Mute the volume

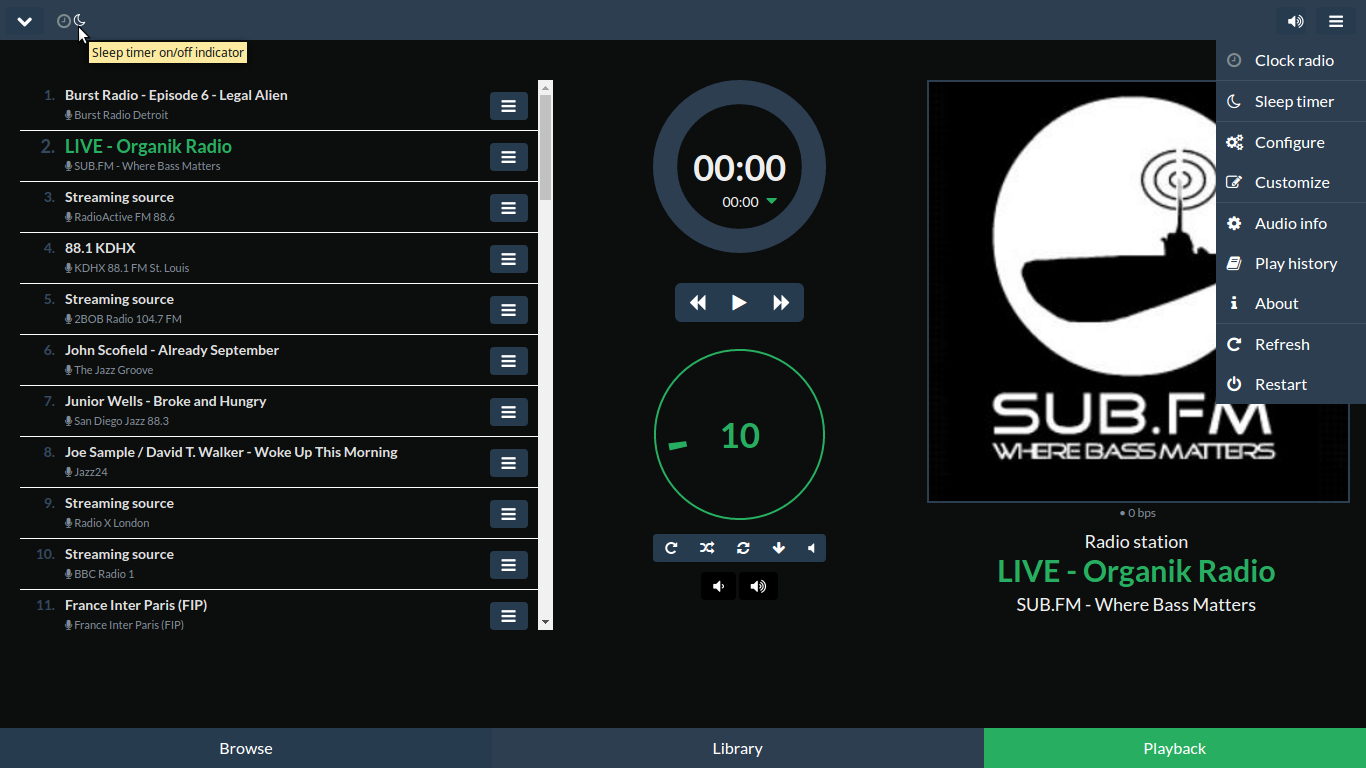click(811, 548)
